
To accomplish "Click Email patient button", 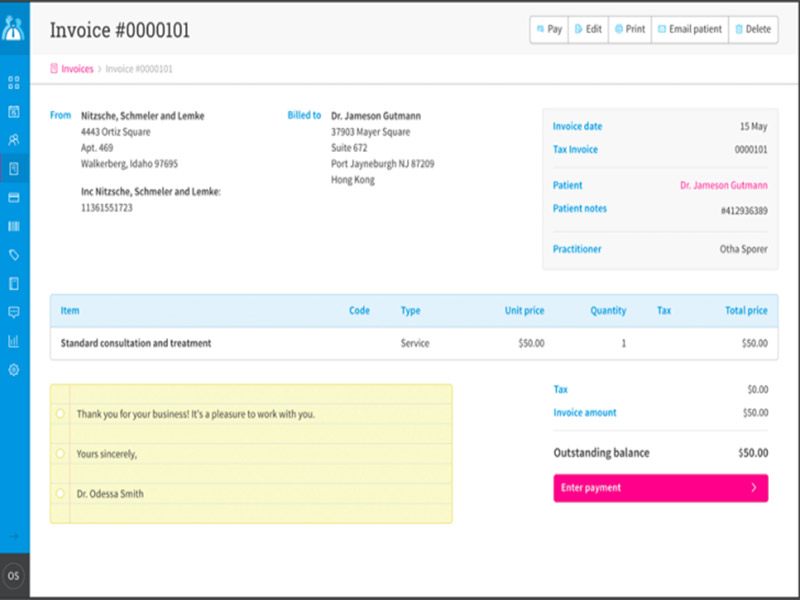I will pos(690,30).
